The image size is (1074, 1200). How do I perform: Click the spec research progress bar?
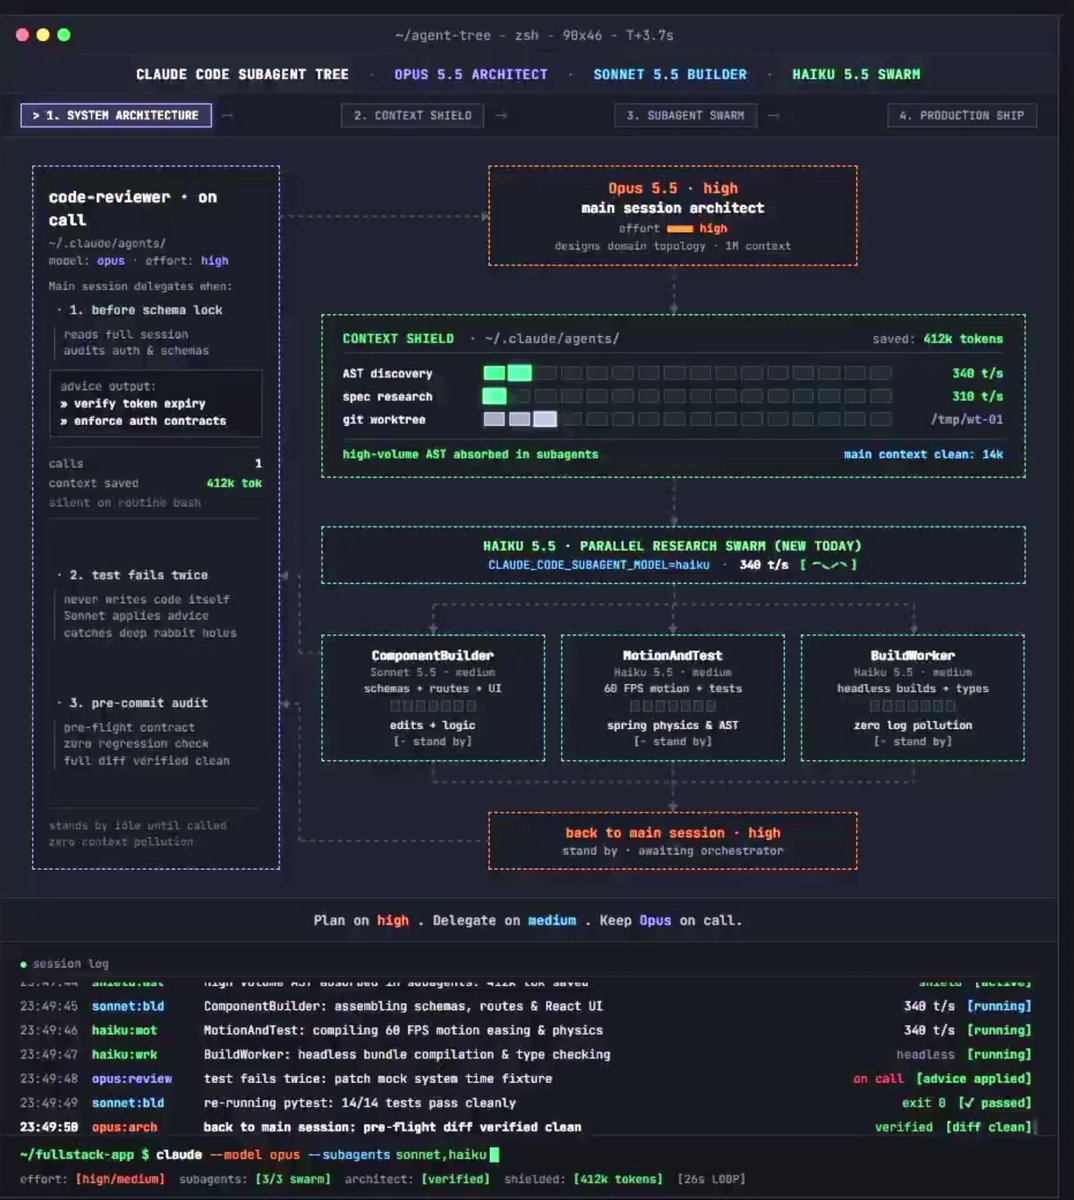[x=687, y=396]
